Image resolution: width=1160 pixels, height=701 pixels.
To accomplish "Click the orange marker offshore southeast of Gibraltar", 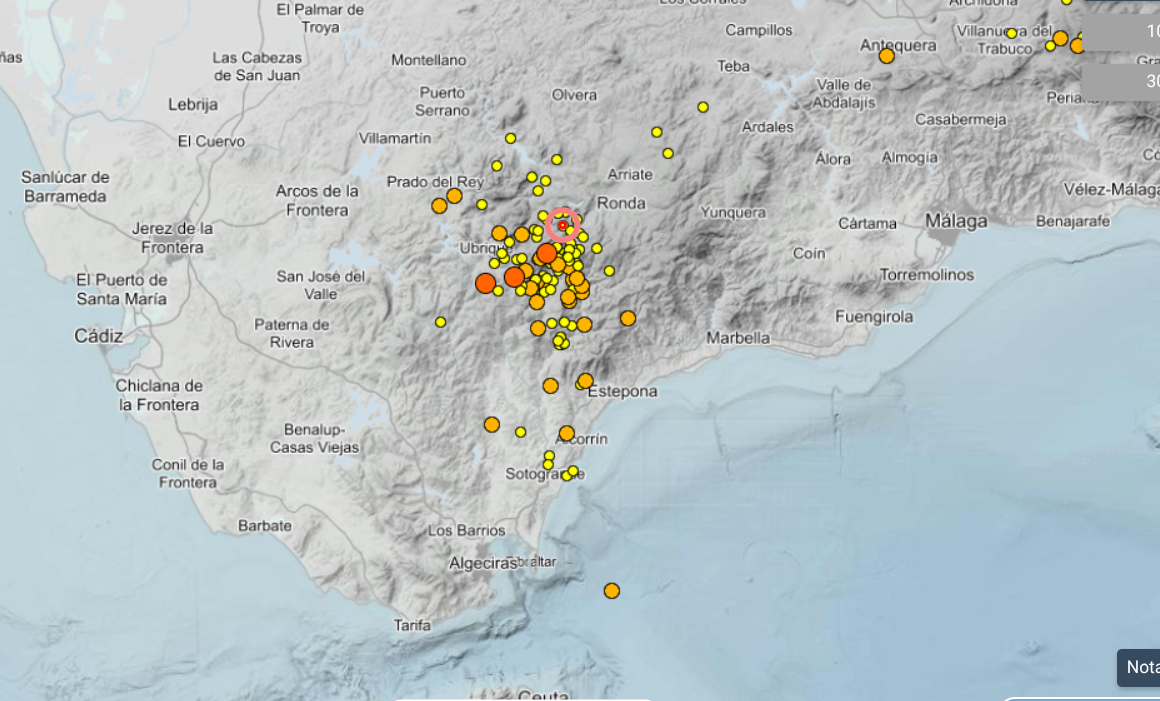I will coord(612,591).
